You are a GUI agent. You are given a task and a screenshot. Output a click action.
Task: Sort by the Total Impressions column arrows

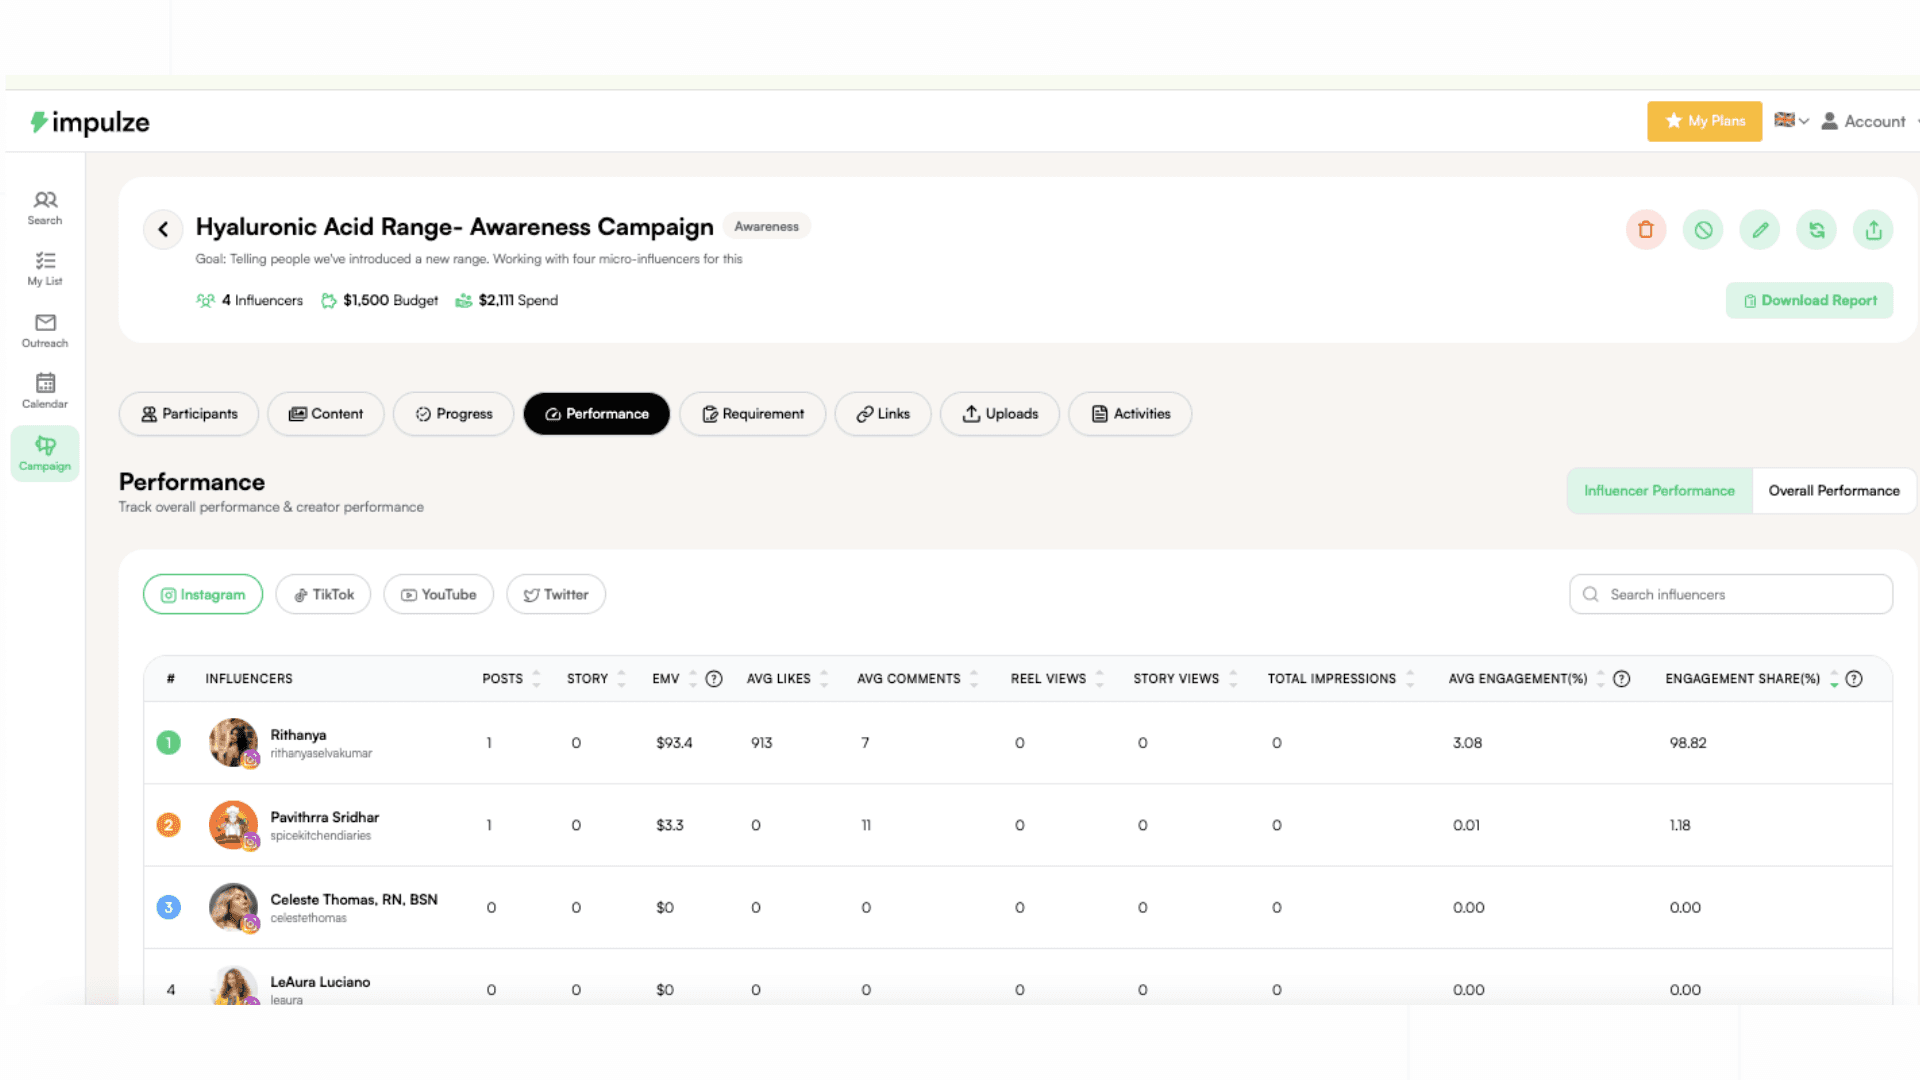pos(1410,679)
